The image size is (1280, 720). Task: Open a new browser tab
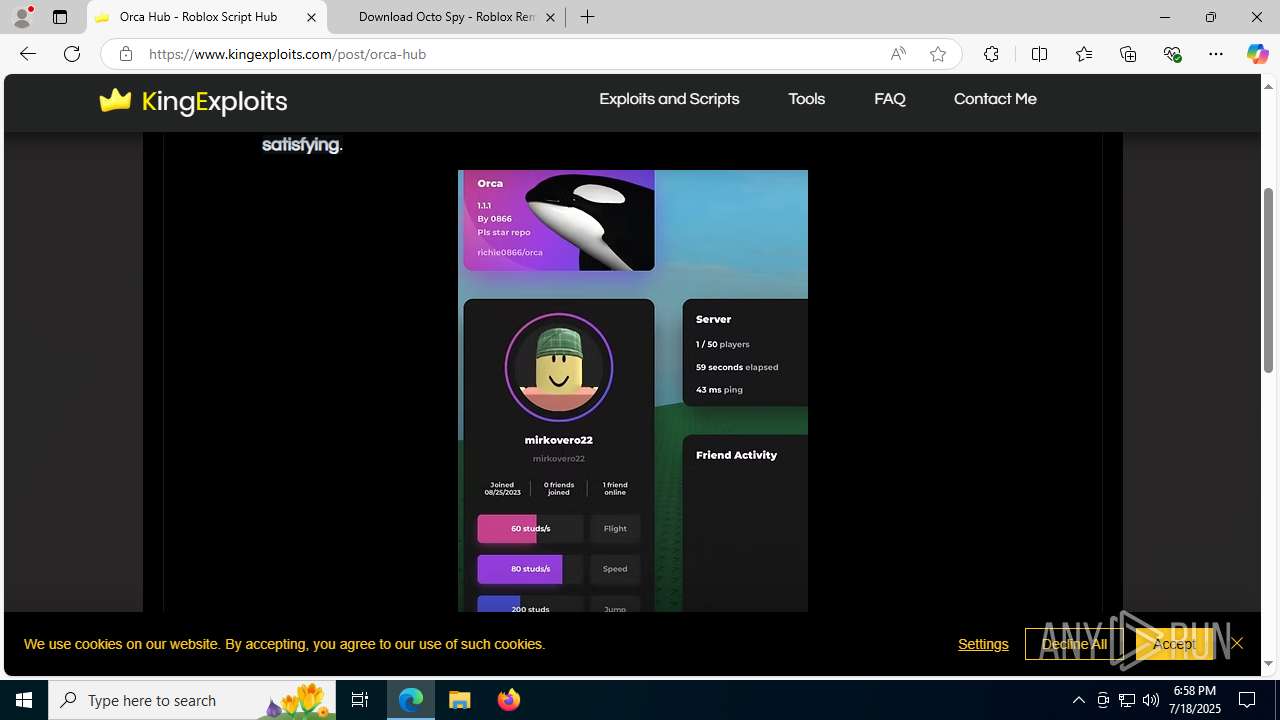pos(588,17)
